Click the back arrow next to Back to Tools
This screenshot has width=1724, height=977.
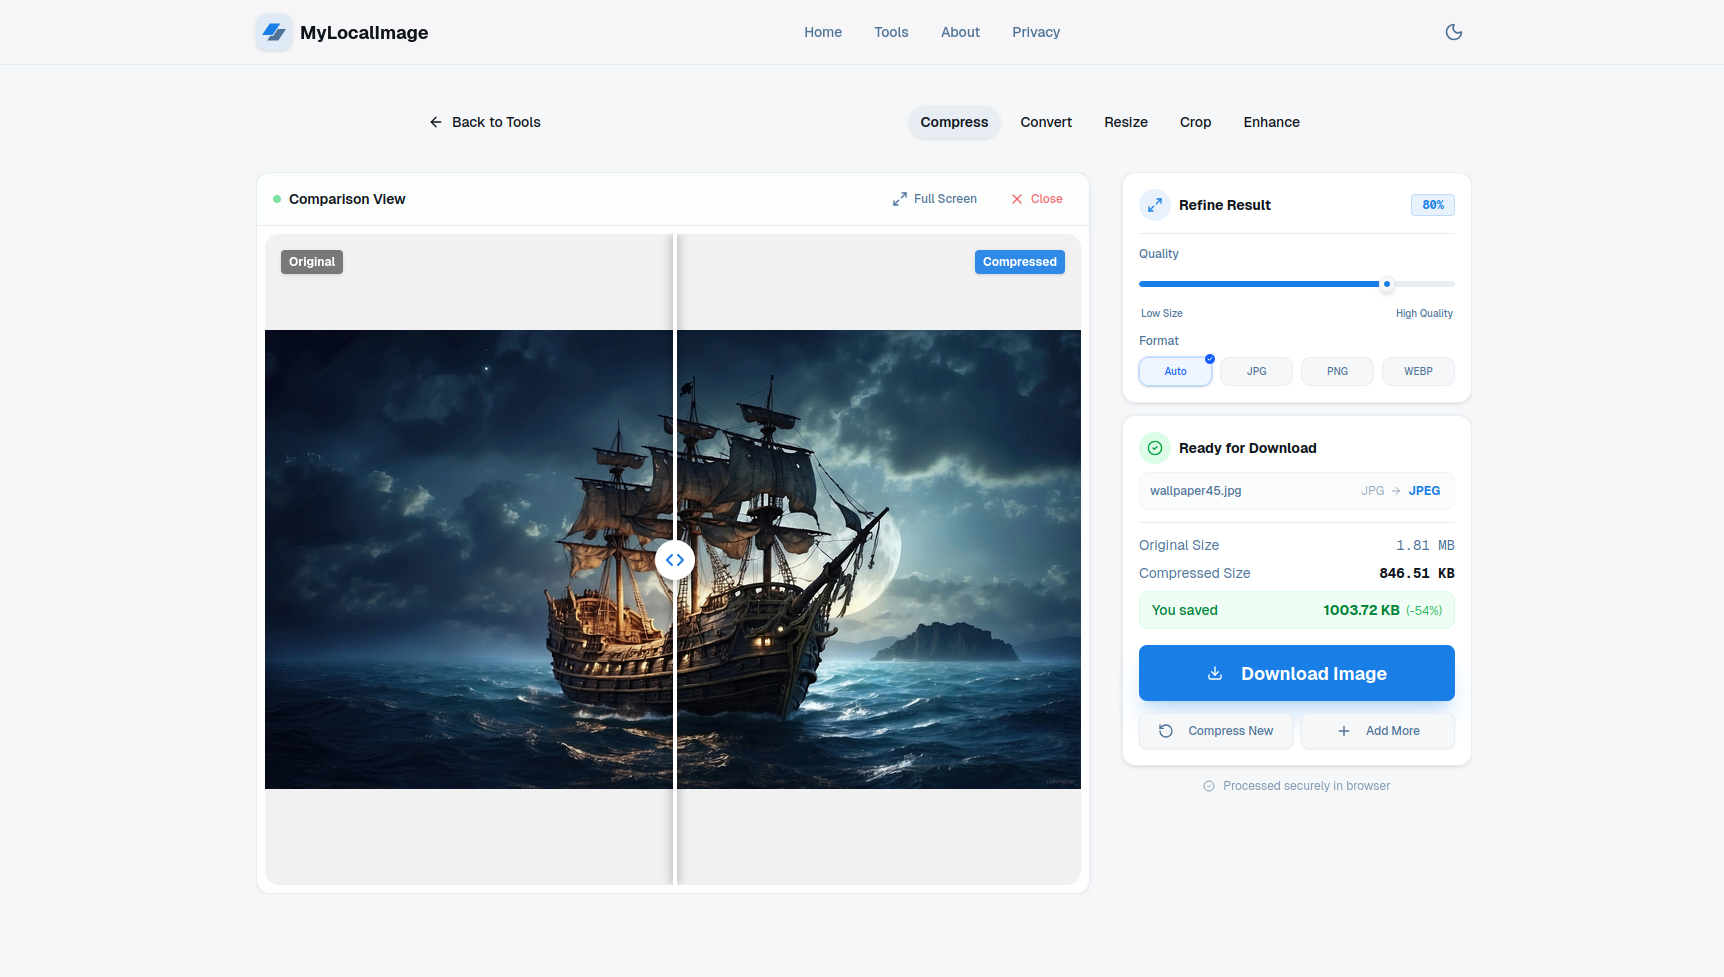[435, 122]
